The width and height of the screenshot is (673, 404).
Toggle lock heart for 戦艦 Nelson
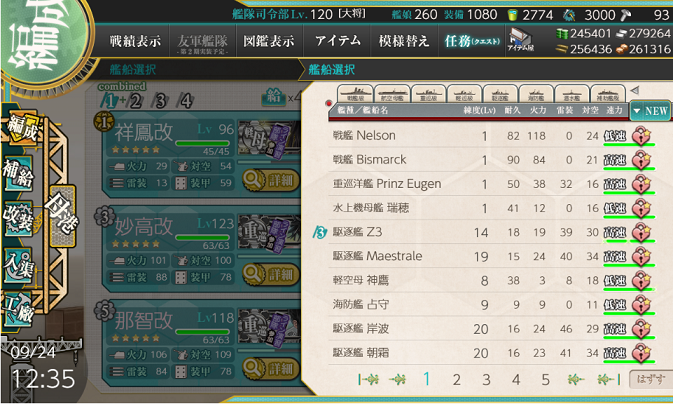click(642, 136)
